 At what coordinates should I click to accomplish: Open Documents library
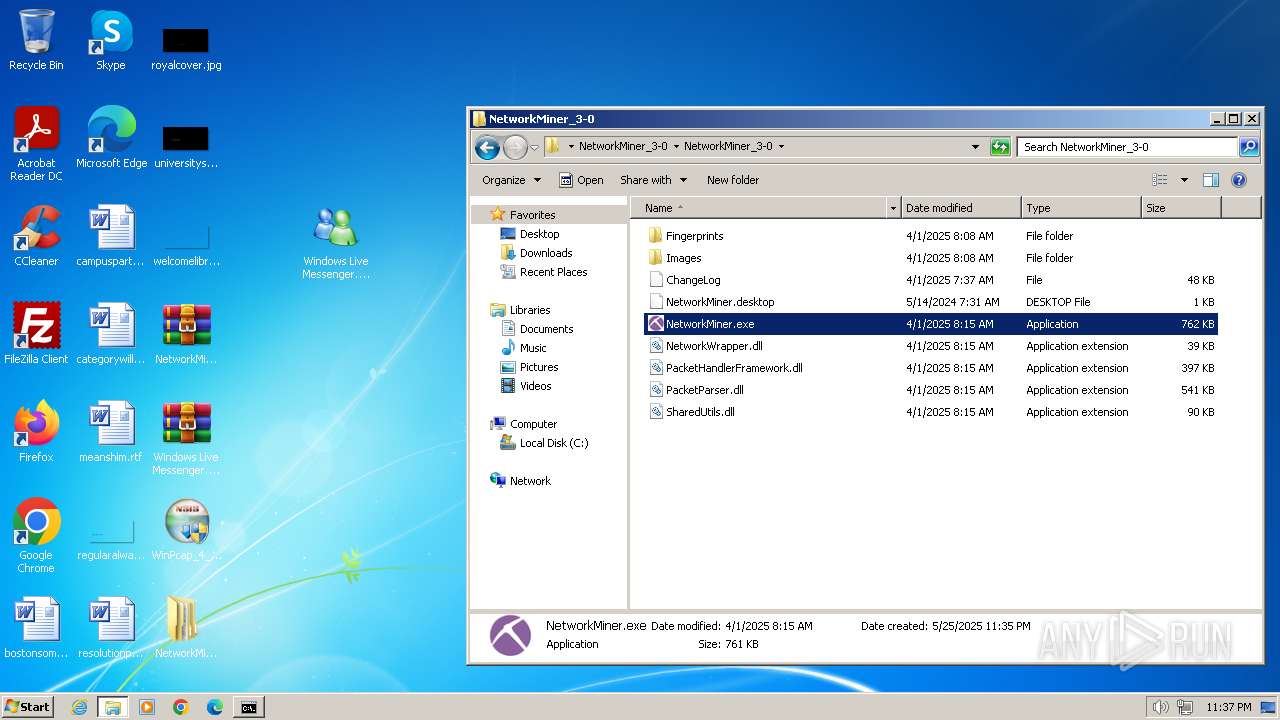point(546,329)
